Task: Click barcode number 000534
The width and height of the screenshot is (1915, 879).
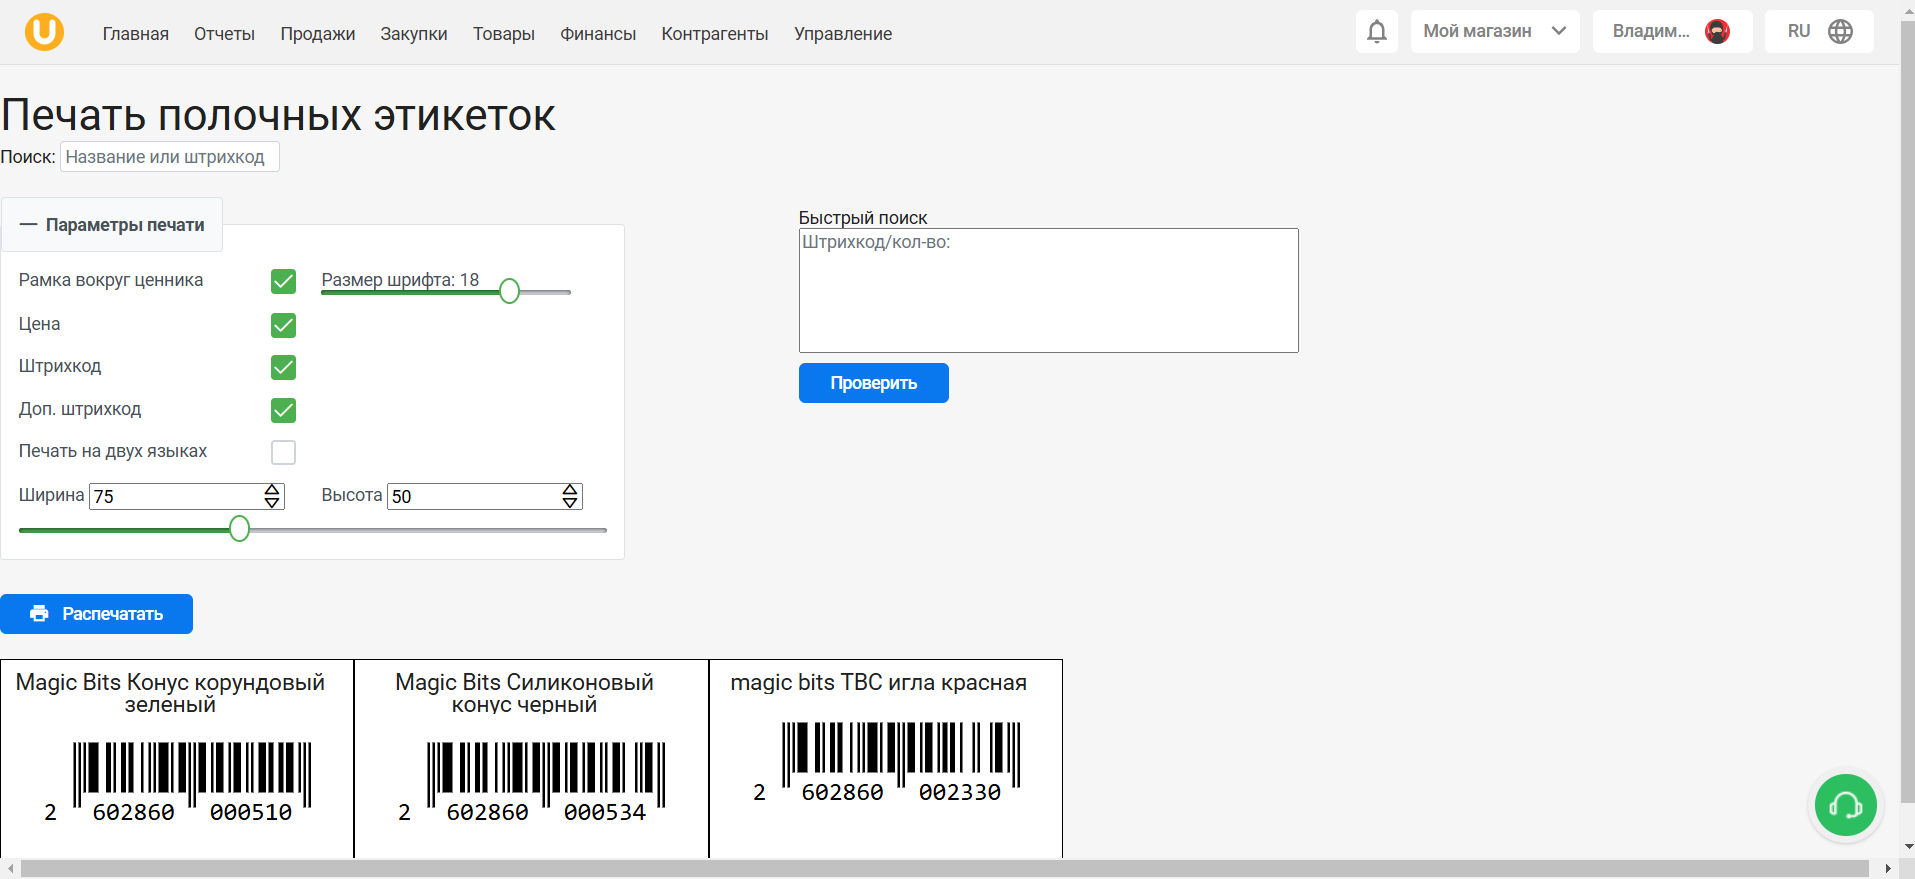Action: tap(605, 813)
